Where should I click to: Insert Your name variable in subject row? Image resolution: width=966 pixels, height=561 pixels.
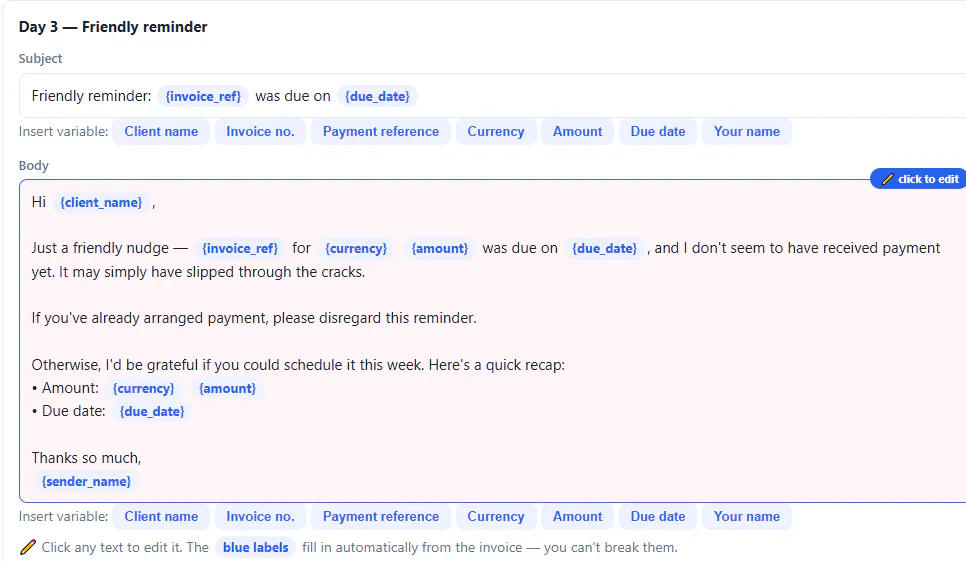(x=747, y=132)
